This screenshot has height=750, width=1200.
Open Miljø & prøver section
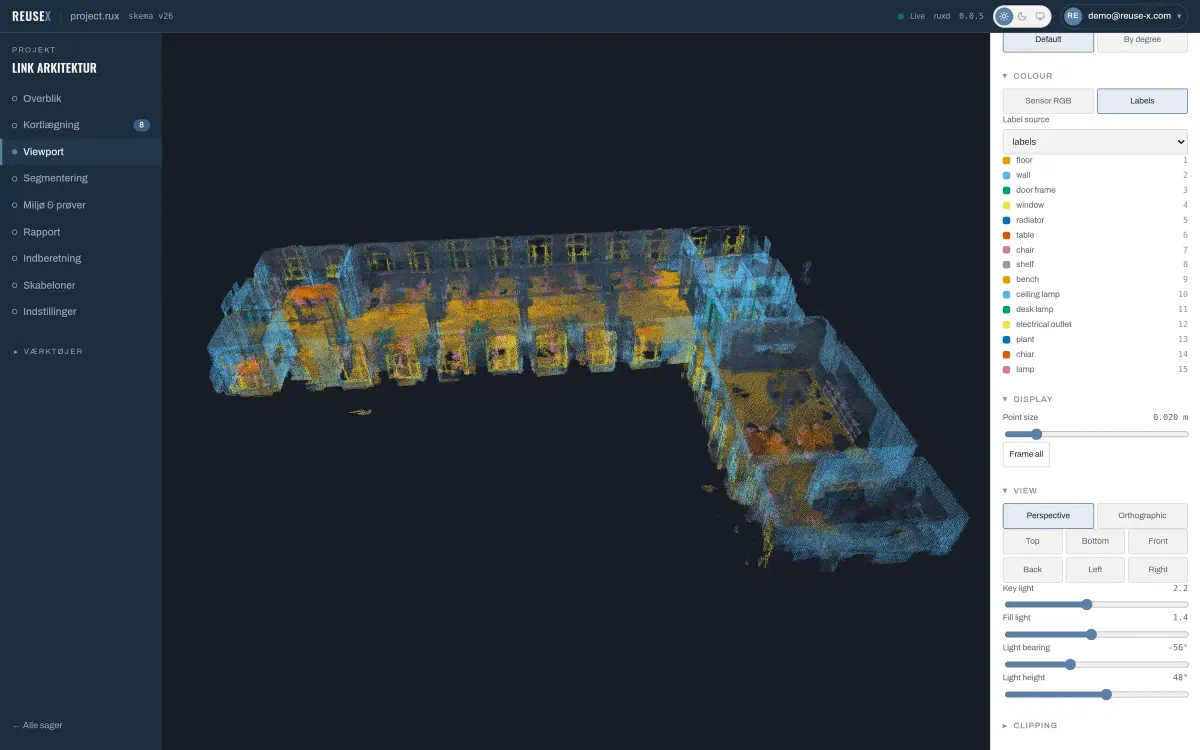81,205
